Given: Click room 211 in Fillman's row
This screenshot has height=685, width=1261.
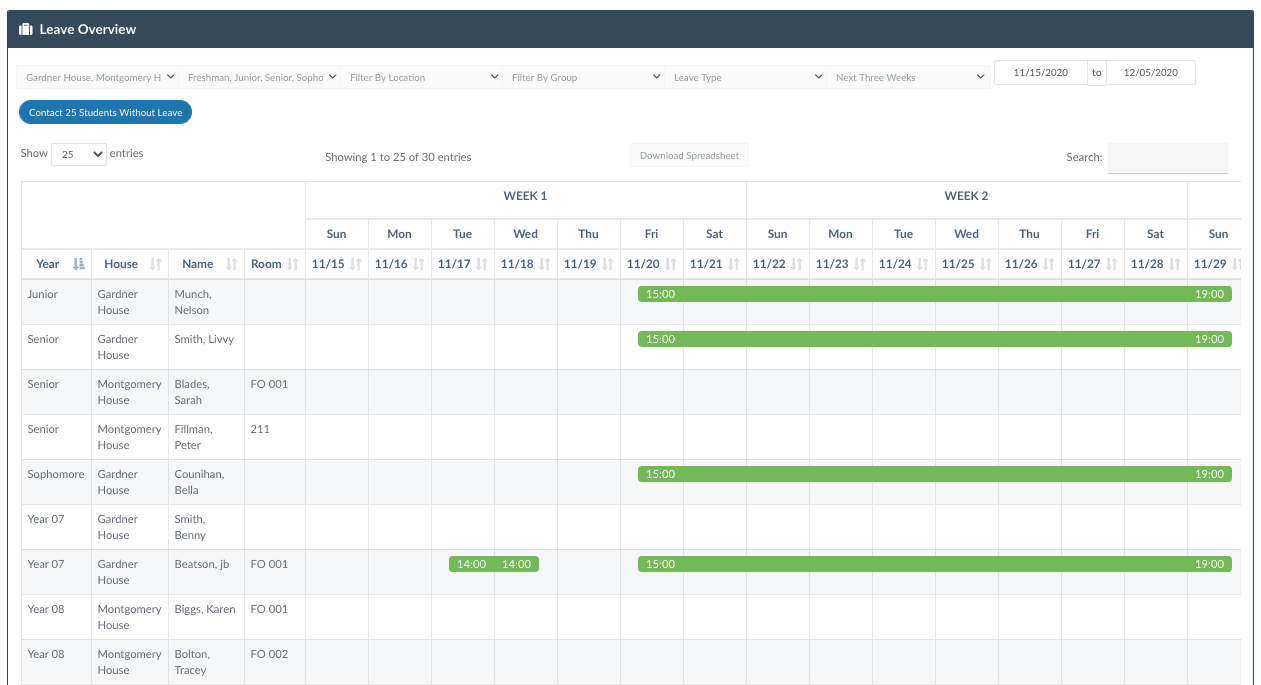Looking at the screenshot, I should click(x=260, y=429).
